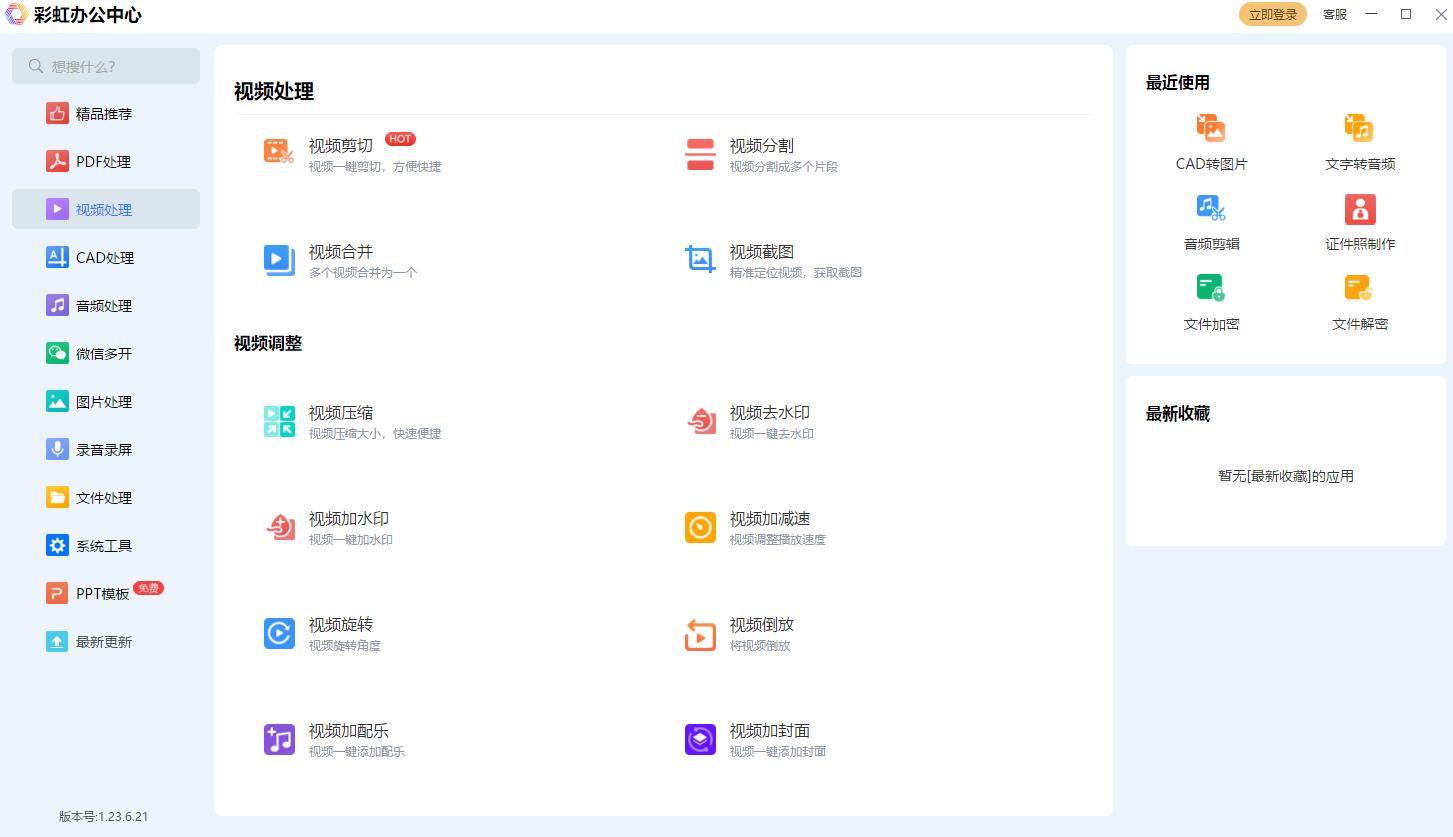The height and width of the screenshot is (837, 1453).
Task: Open 视频加配乐 add music icon
Action: click(279, 739)
